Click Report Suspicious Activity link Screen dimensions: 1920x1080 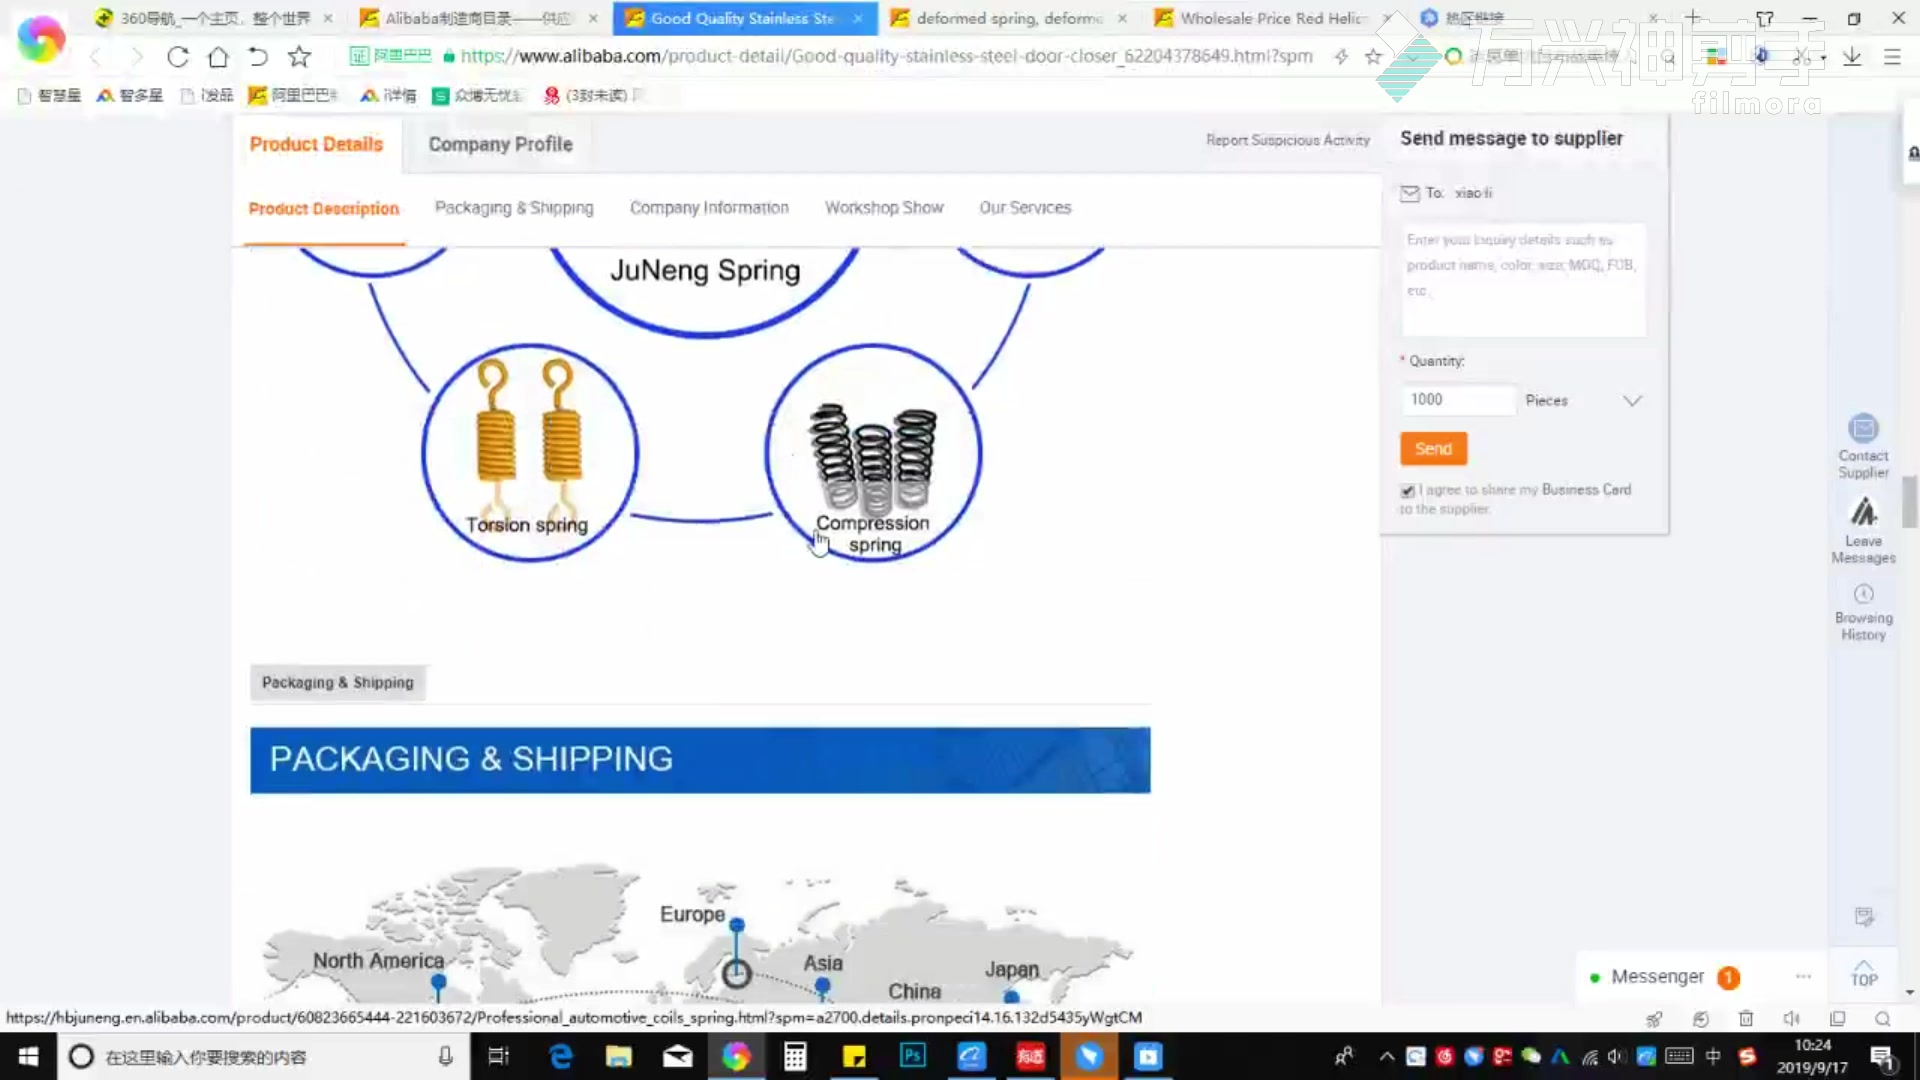tap(1288, 140)
